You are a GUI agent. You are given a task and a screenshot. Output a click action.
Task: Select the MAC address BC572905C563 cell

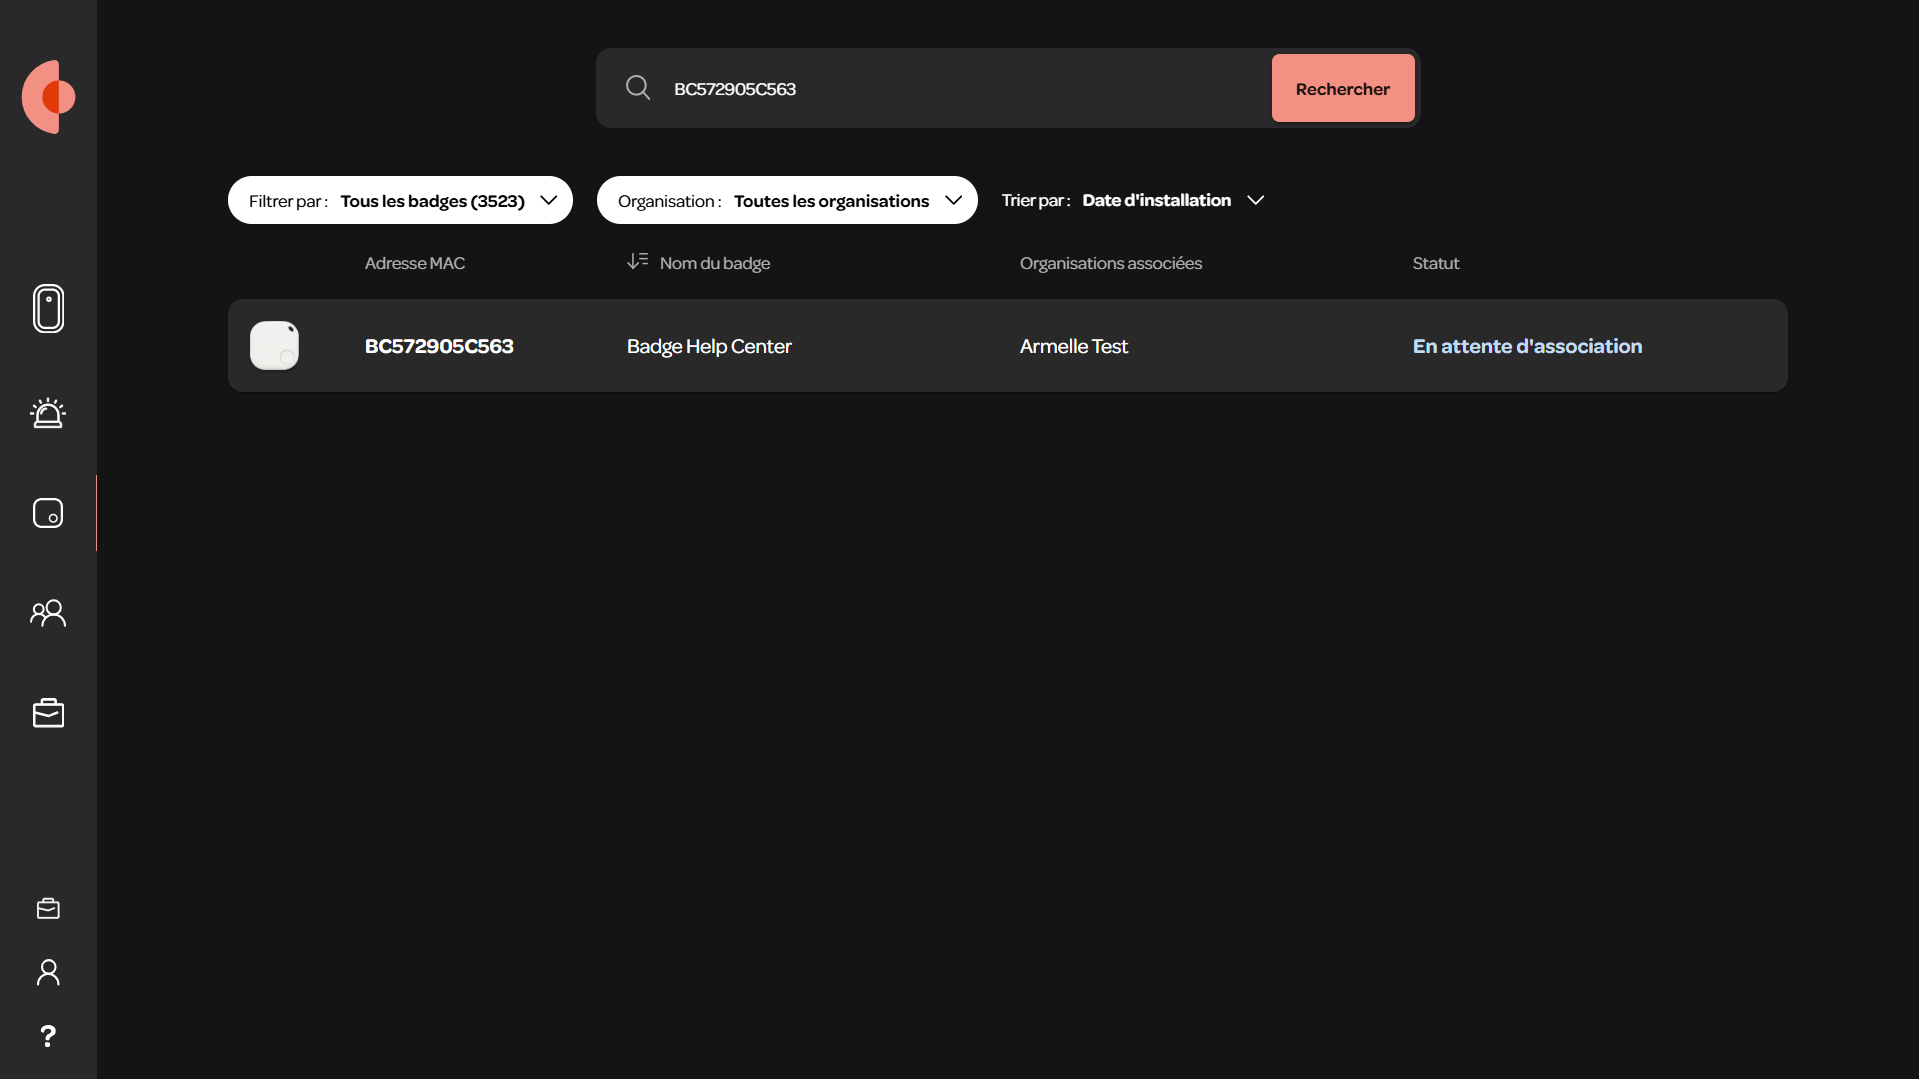click(439, 346)
